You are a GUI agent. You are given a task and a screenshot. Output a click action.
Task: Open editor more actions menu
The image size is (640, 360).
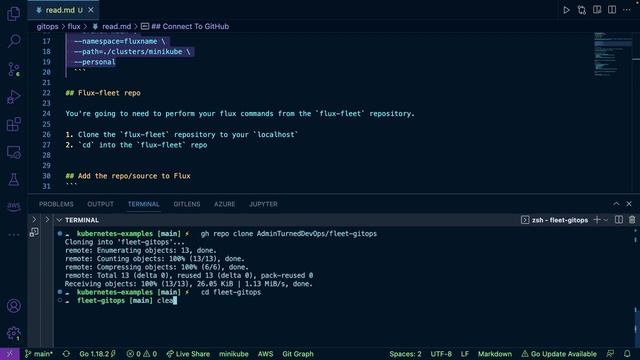627,10
